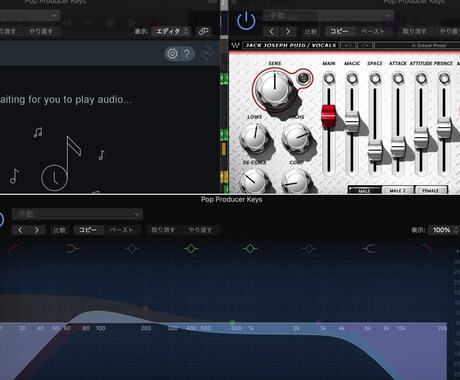Click the SENS knob
Screen dimensions: 460x380
pyautogui.click(x=275, y=89)
